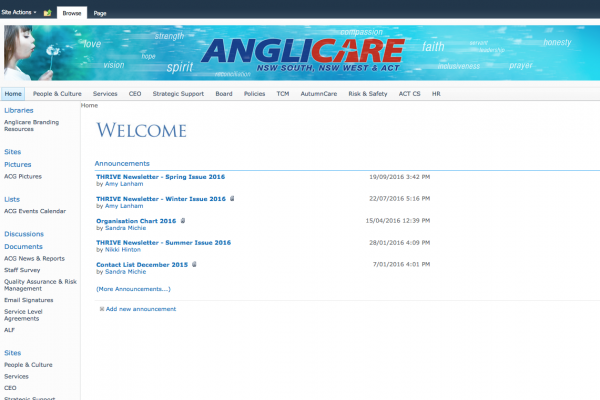Open People & Culture in the top navigation
The height and width of the screenshot is (400, 600).
(57, 94)
